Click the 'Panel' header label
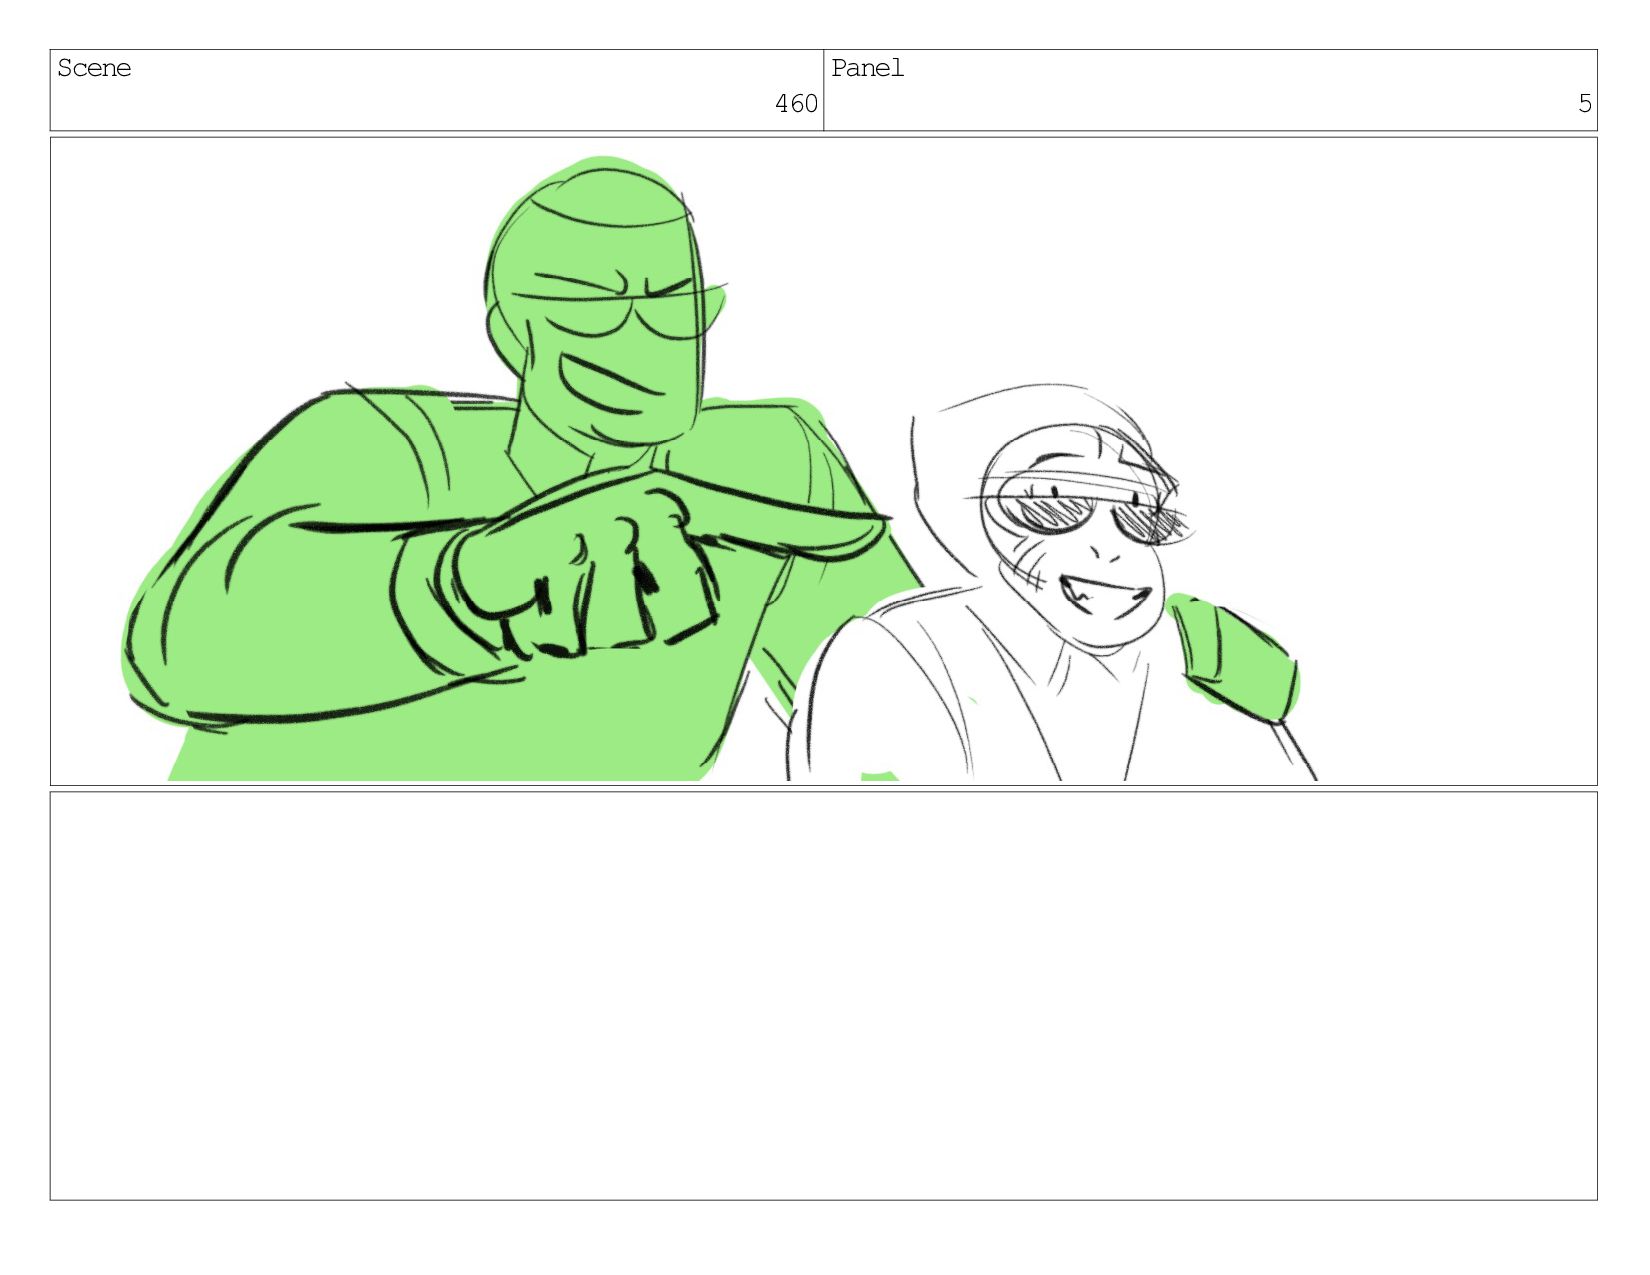Image resolution: width=1650 pixels, height=1275 pixels. (x=867, y=68)
